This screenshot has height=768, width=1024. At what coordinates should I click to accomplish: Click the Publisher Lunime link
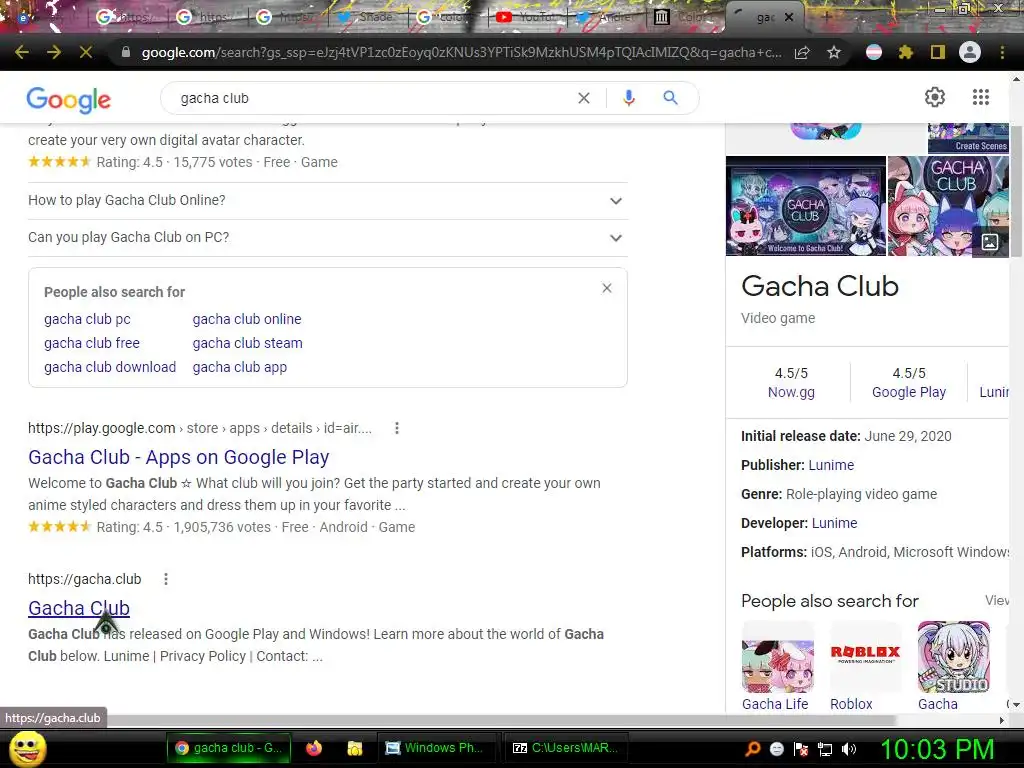click(831, 466)
